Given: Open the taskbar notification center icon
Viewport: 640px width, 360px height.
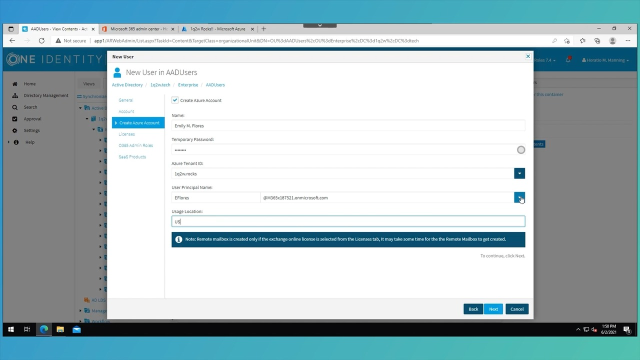Looking at the screenshot, I should point(627,329).
